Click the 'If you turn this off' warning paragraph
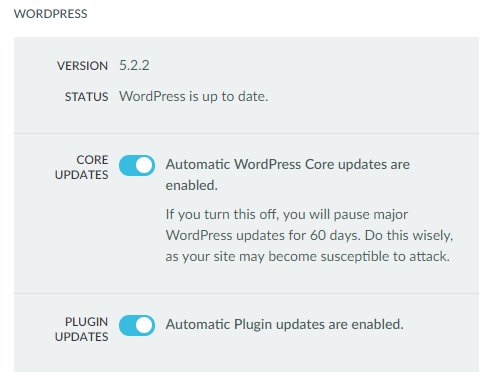491x381 pixels. [x=309, y=235]
